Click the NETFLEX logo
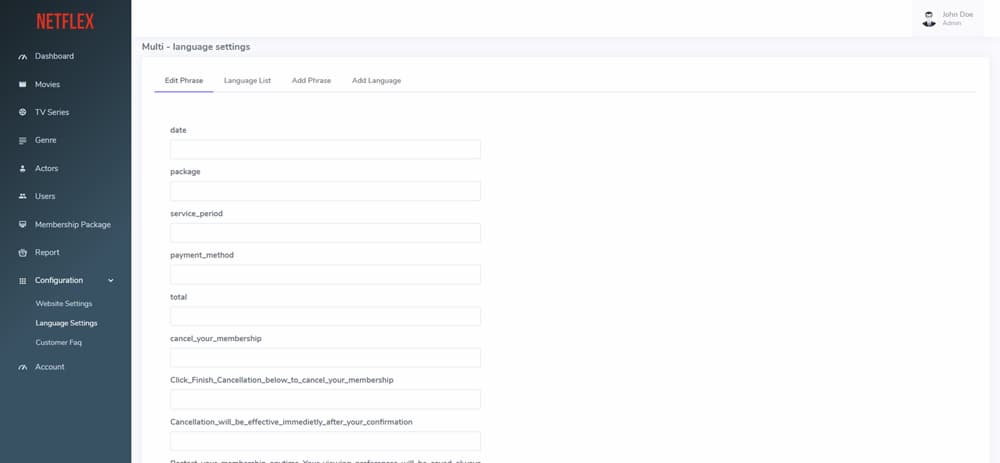The image size is (1000, 463). click(65, 21)
